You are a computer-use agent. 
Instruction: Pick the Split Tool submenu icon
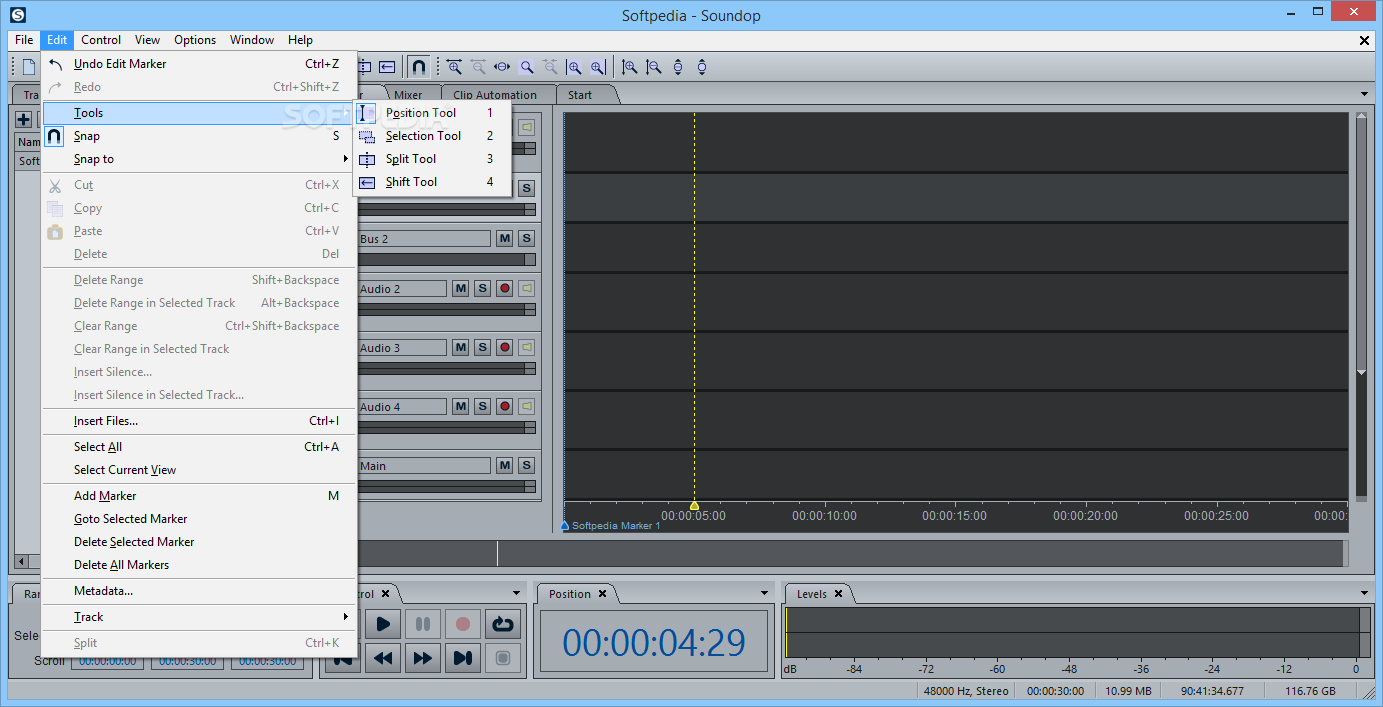tap(367, 159)
